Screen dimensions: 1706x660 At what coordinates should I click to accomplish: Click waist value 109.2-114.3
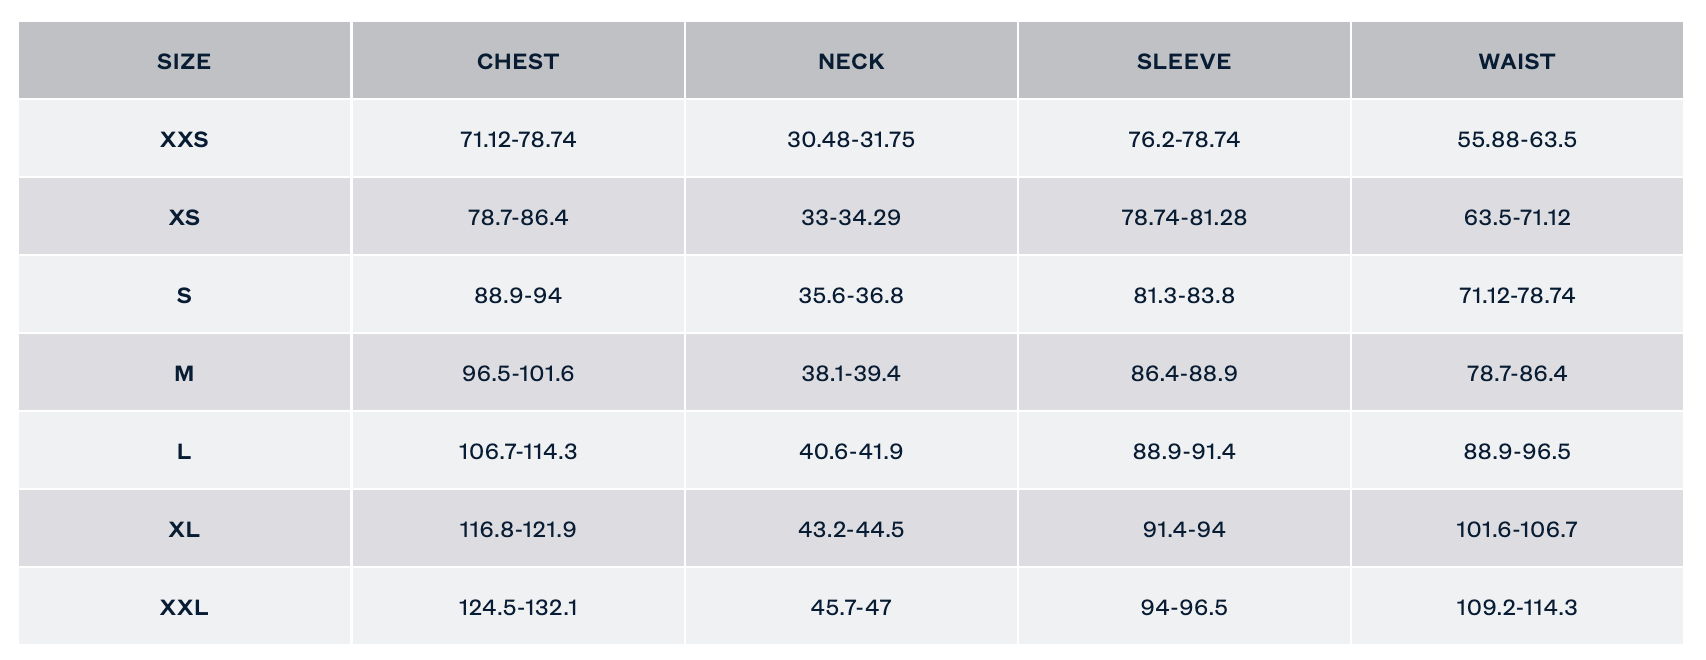point(1517,608)
